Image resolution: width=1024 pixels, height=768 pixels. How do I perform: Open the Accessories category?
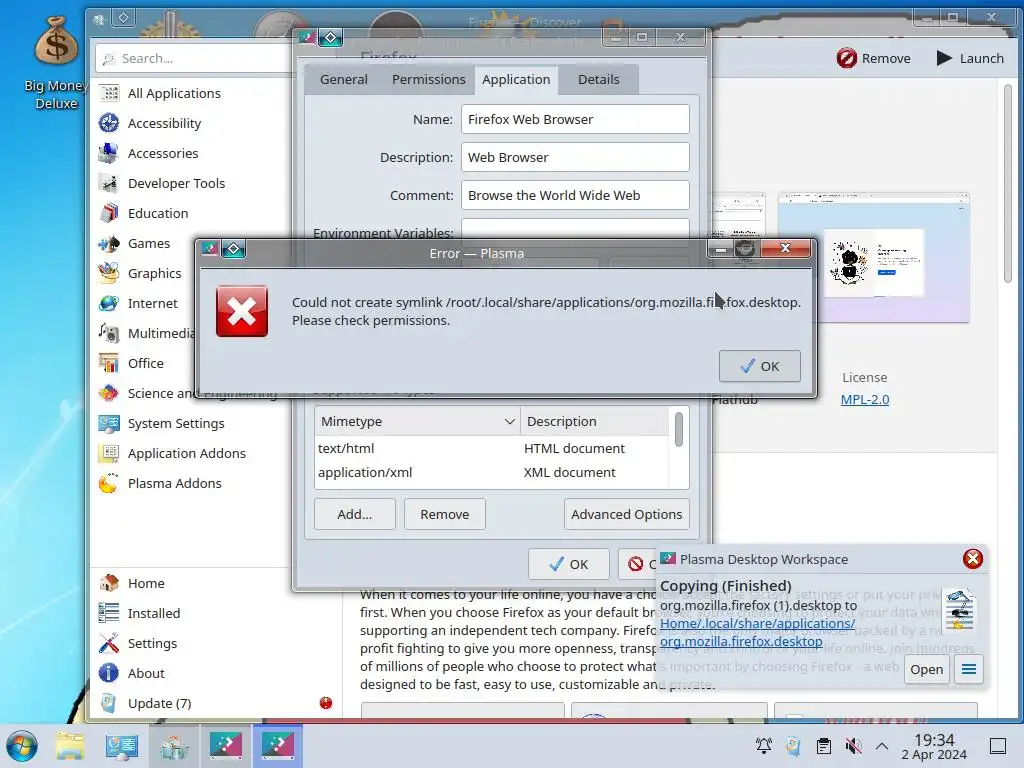coord(163,153)
